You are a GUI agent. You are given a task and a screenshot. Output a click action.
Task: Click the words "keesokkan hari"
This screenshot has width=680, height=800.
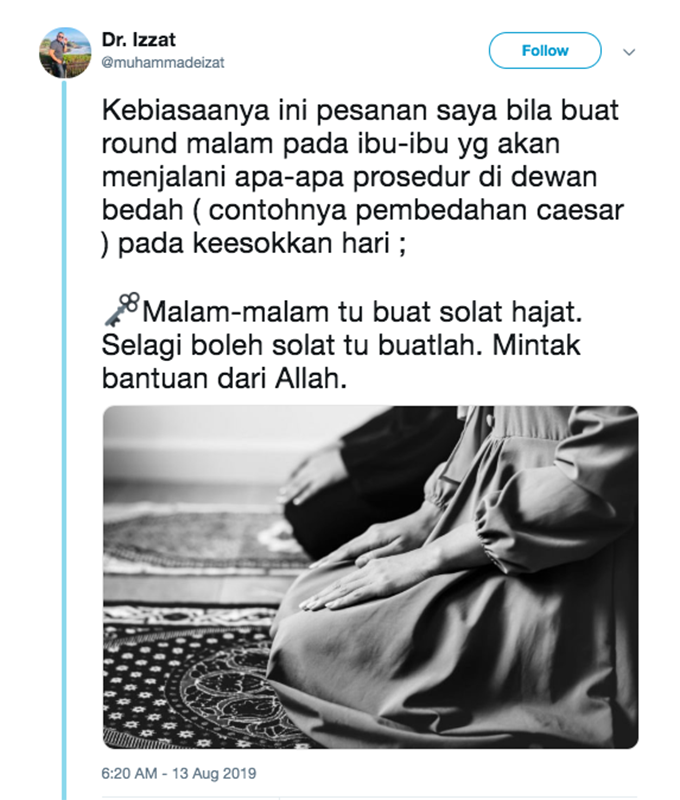[291, 243]
